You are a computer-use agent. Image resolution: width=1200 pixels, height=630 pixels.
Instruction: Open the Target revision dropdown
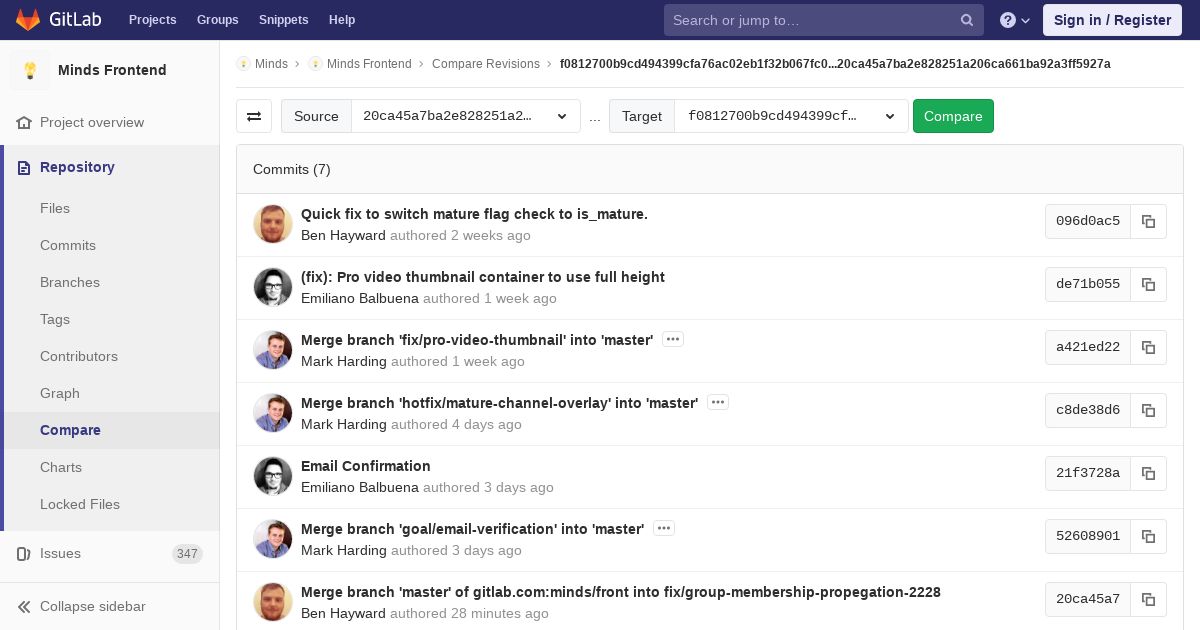pos(791,116)
